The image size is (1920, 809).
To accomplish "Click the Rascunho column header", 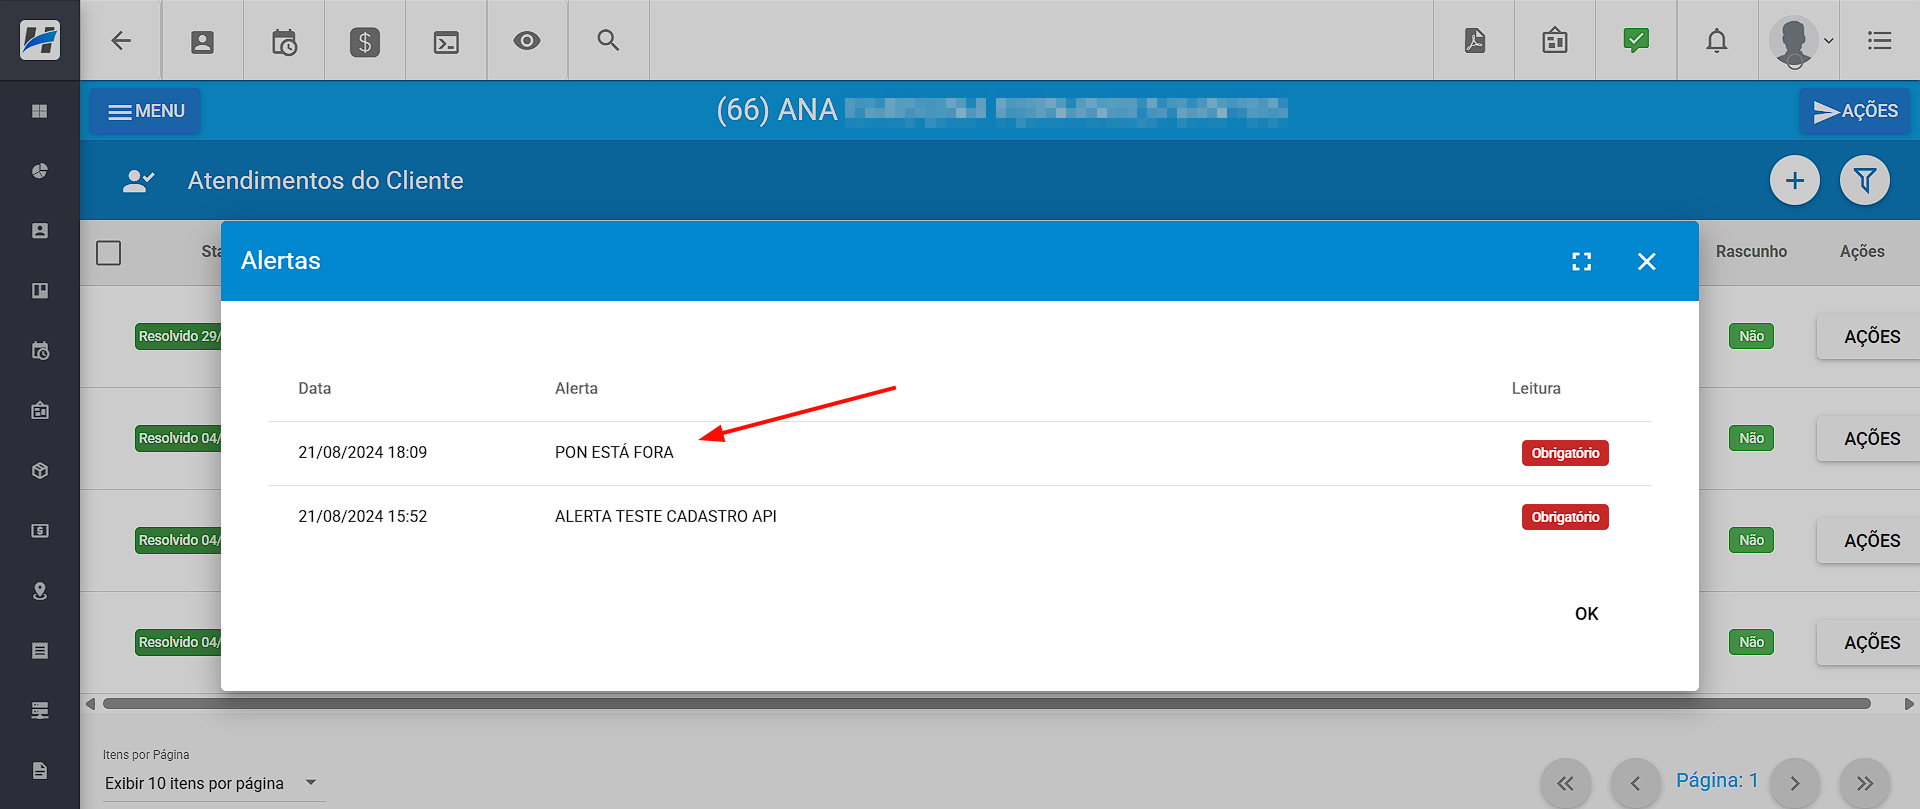I will (x=1751, y=252).
